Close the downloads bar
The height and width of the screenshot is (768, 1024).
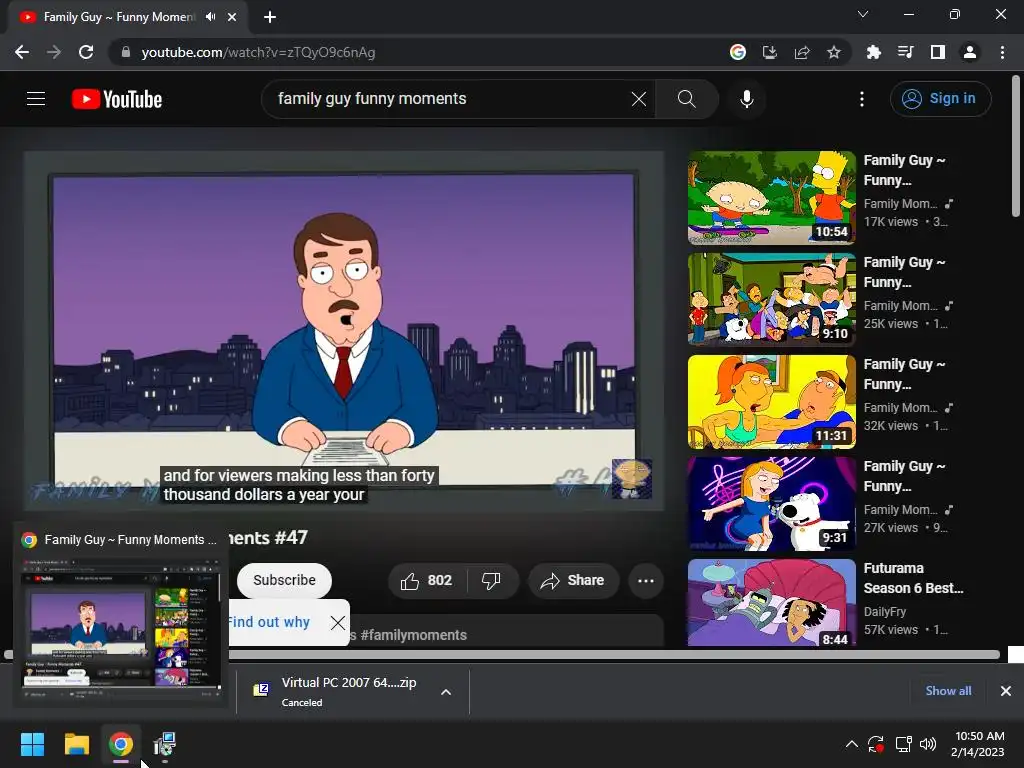(x=1006, y=690)
